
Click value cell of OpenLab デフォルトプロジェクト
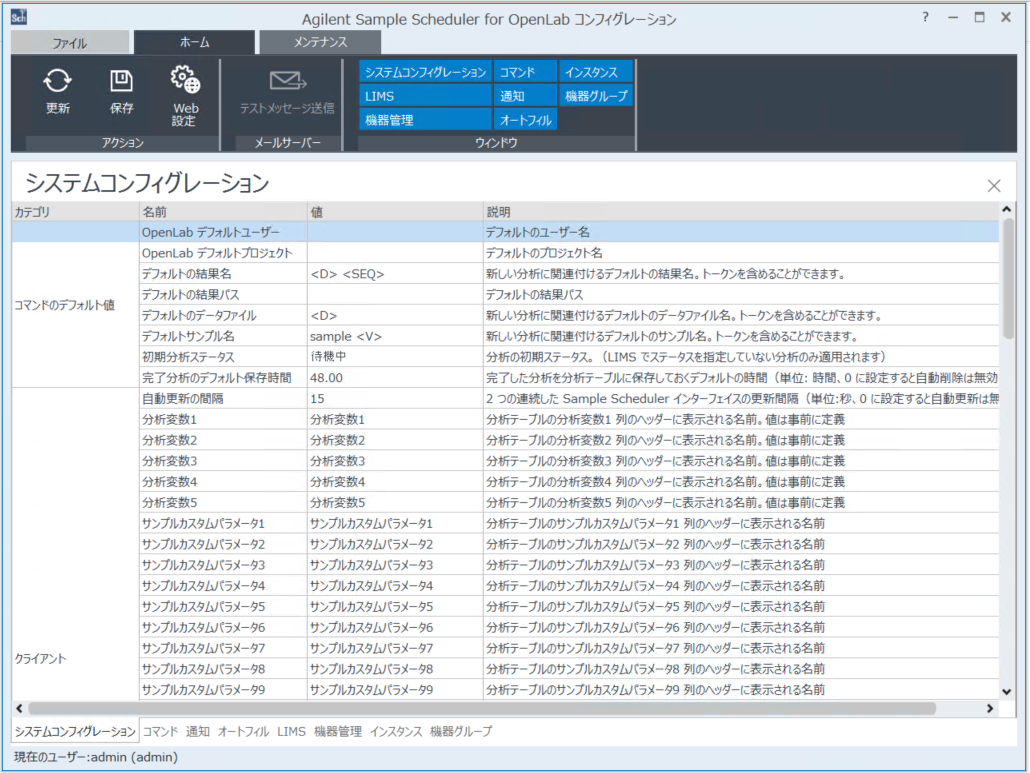pos(395,253)
